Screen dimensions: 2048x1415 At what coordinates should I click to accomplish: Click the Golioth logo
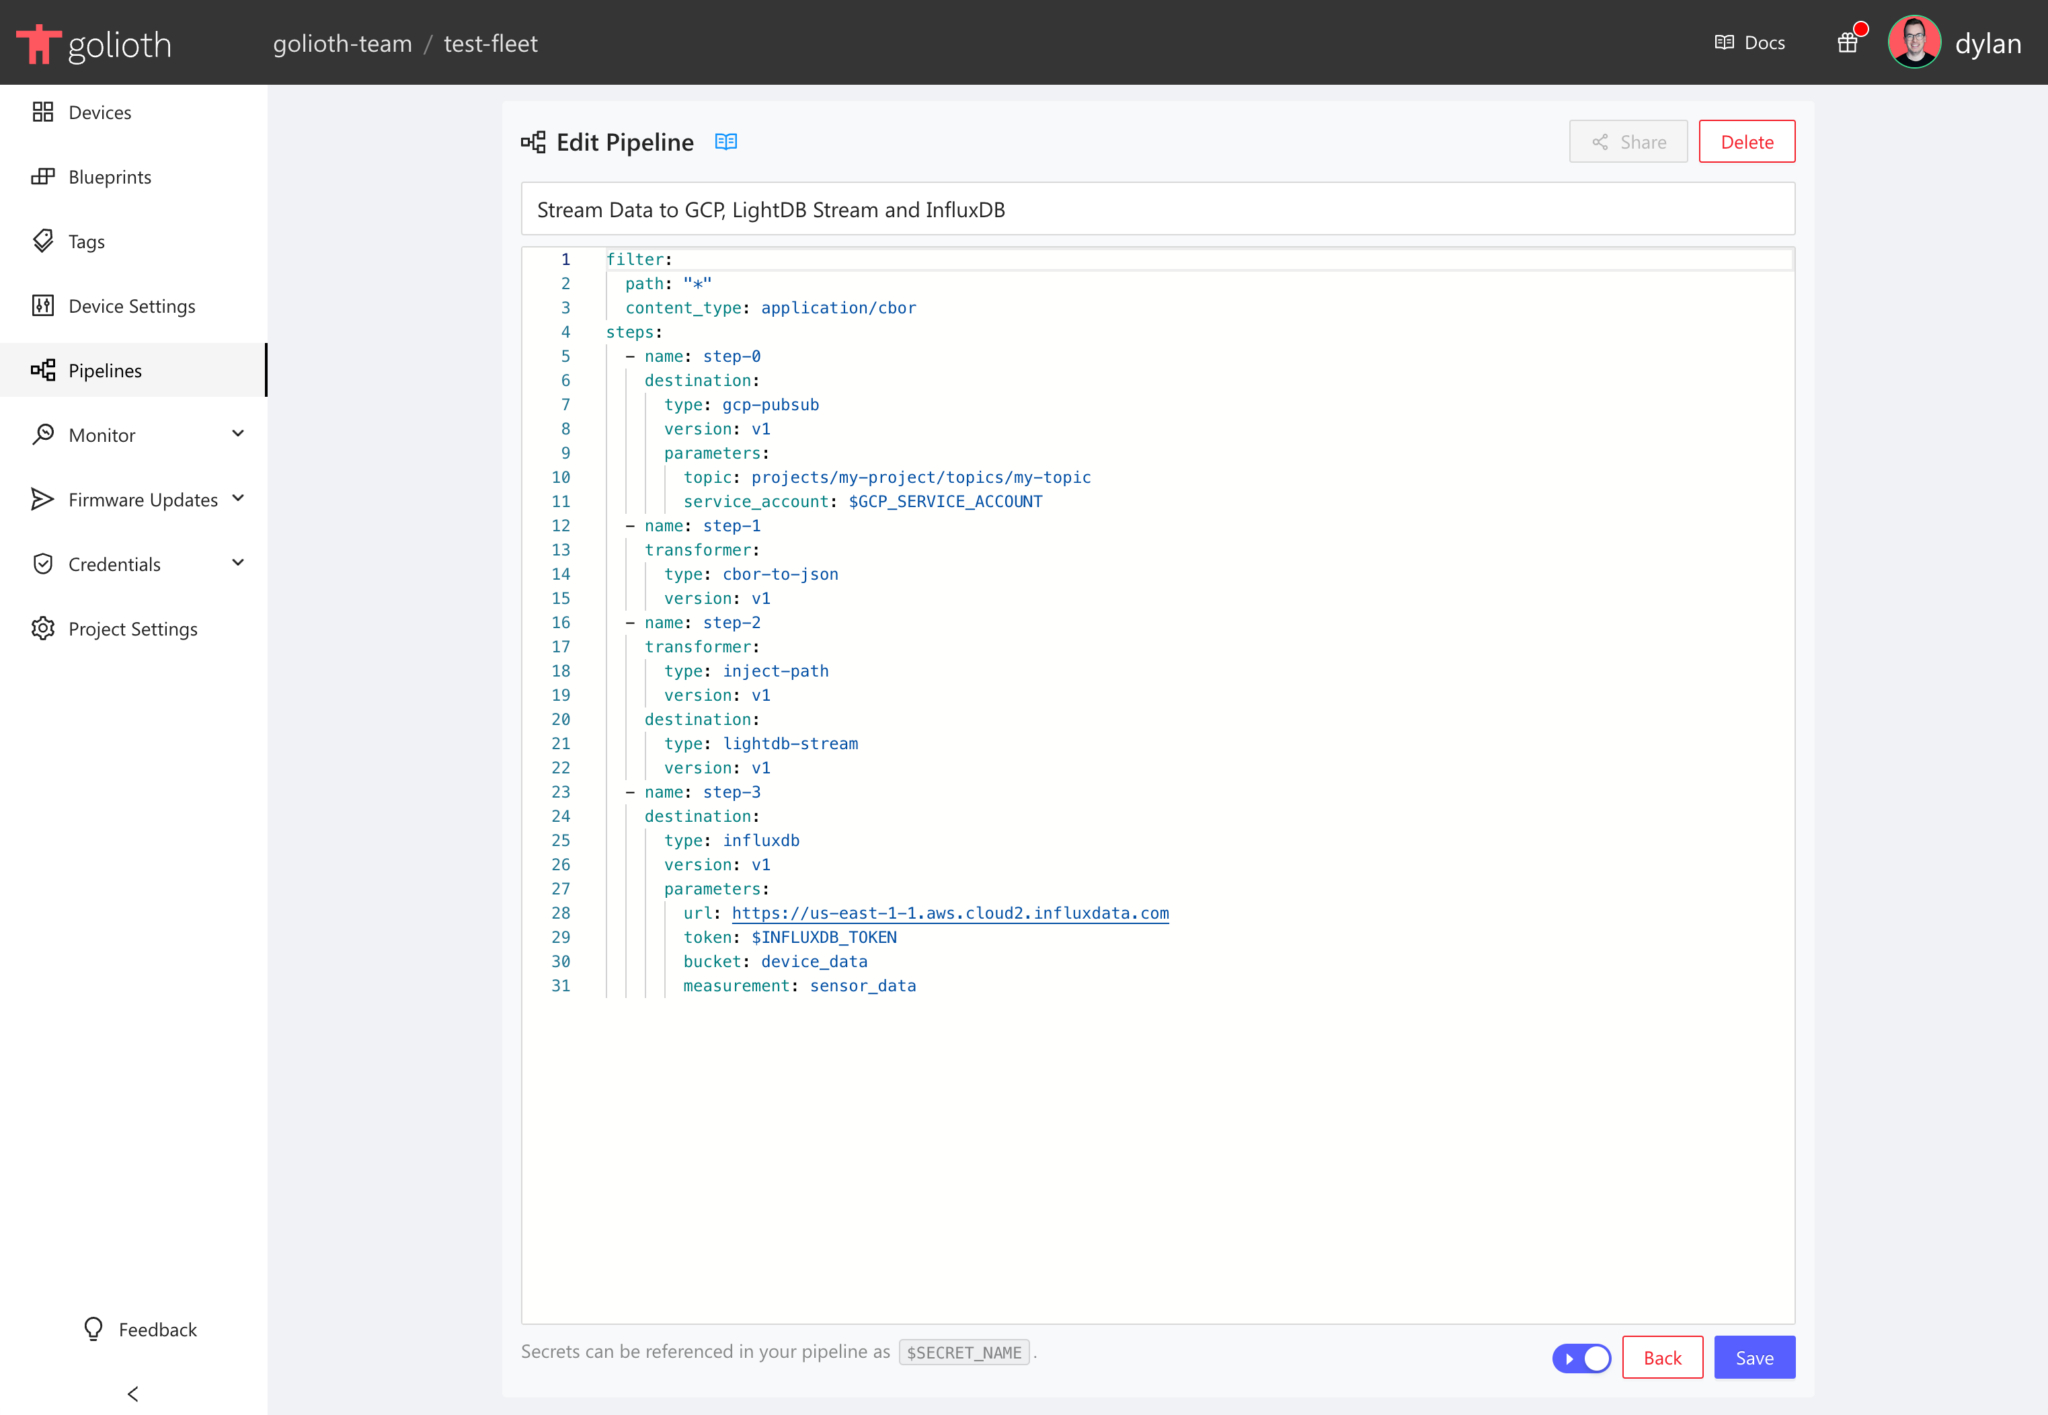tap(95, 42)
